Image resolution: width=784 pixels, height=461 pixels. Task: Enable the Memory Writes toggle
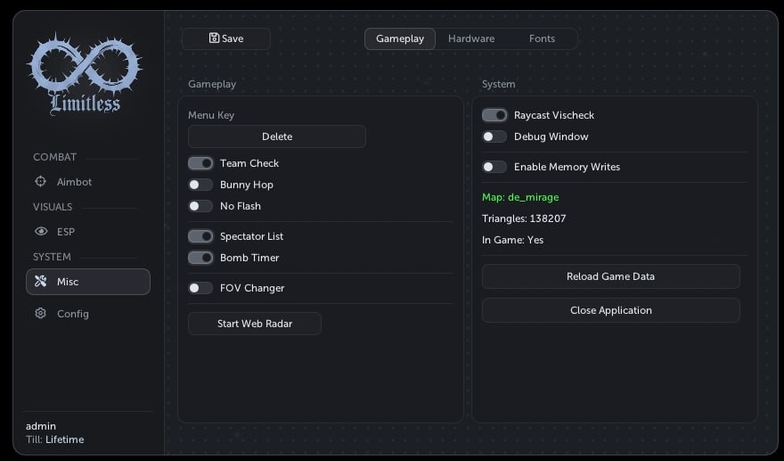(494, 167)
